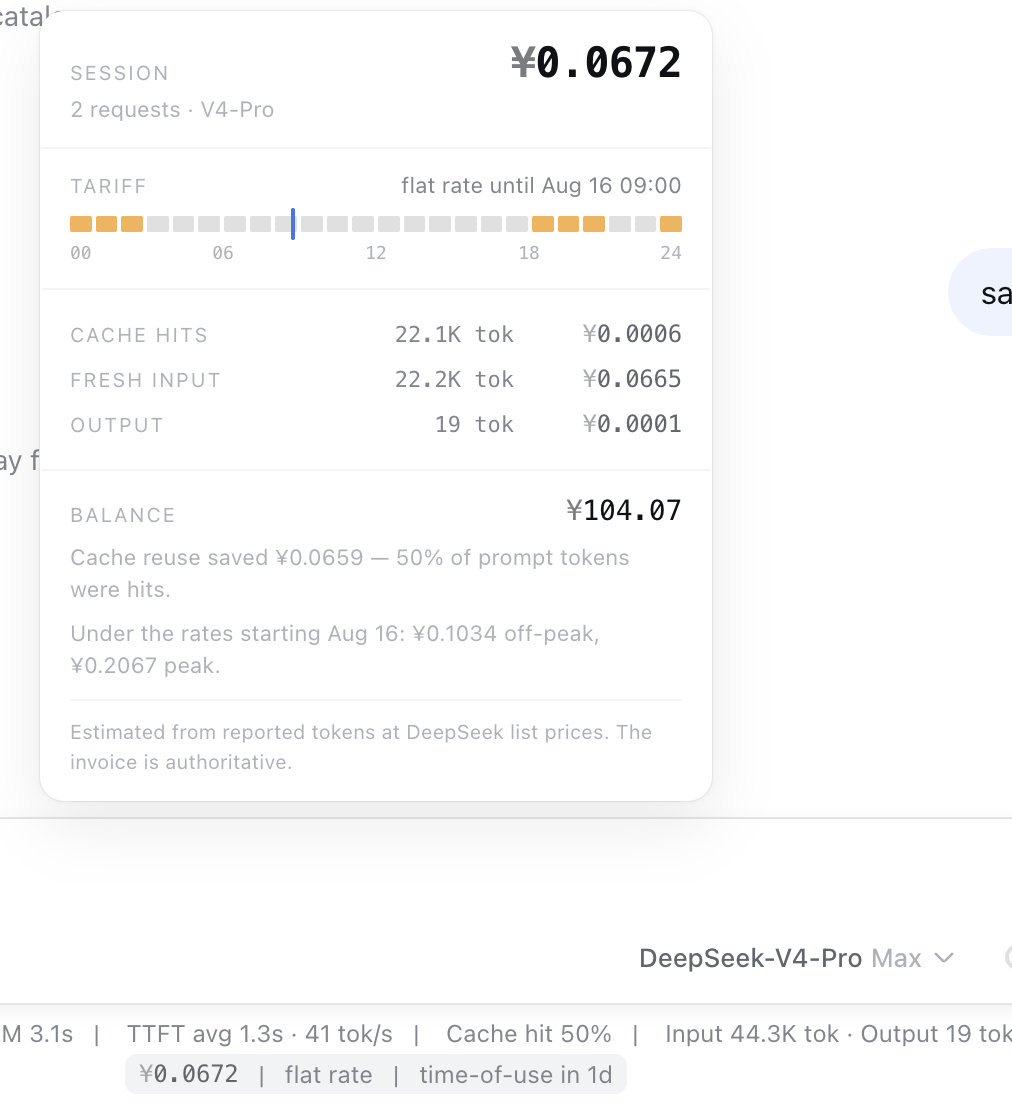The height and width of the screenshot is (1110, 1012).
Task: Click the 'flat rate' label in status pill
Action: 328,1075
